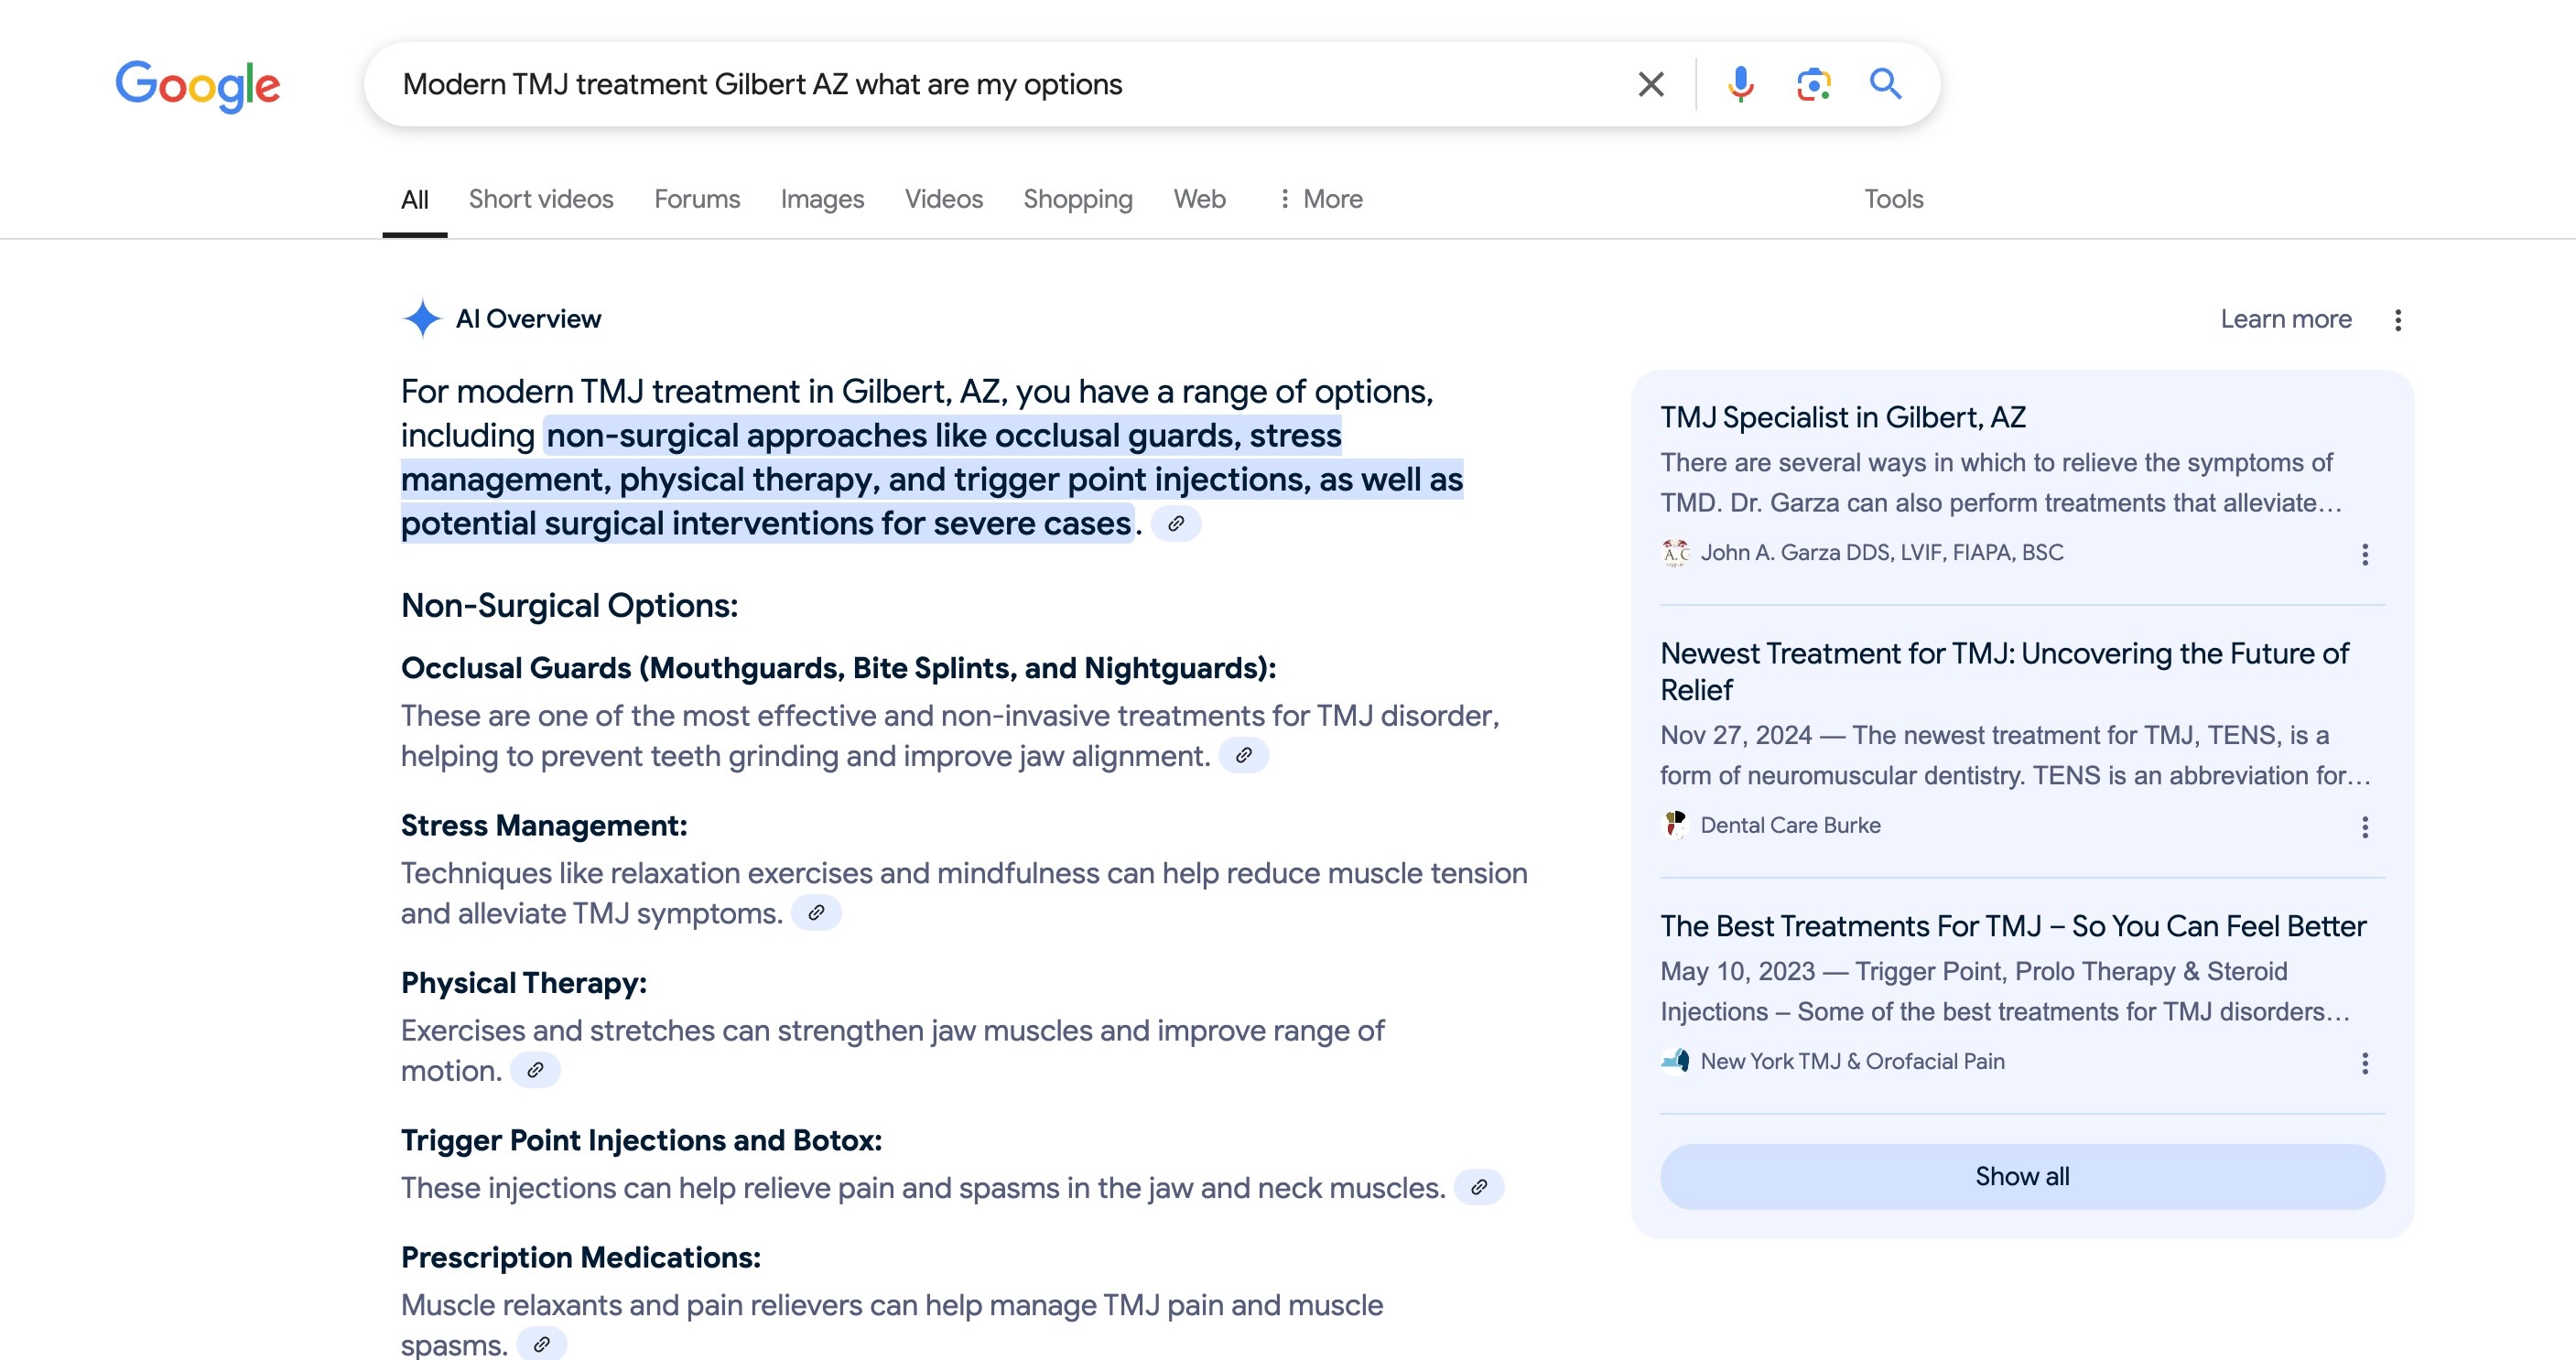Open 'The Best Treatments For TMJ' article link
Screen dimensions: 2576x1360
pos(2013,926)
